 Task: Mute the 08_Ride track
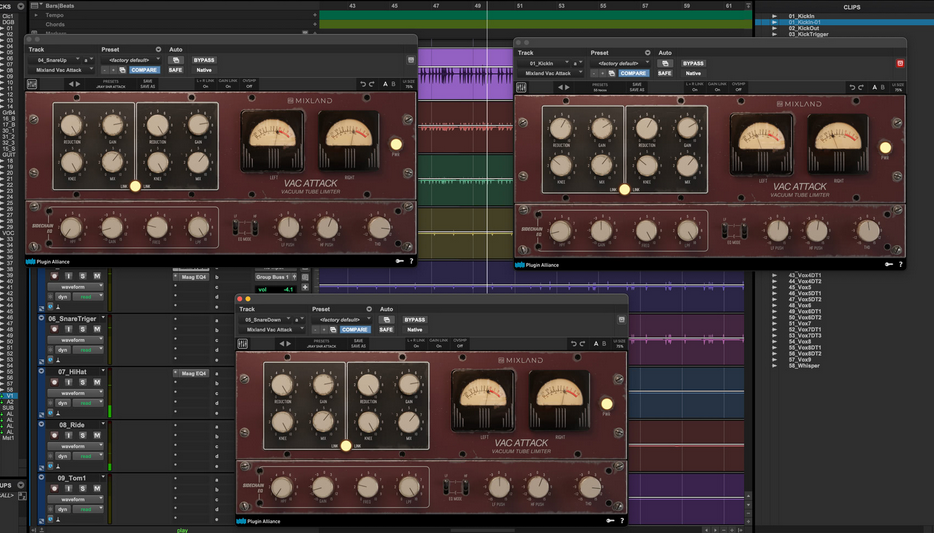[x=97, y=435]
